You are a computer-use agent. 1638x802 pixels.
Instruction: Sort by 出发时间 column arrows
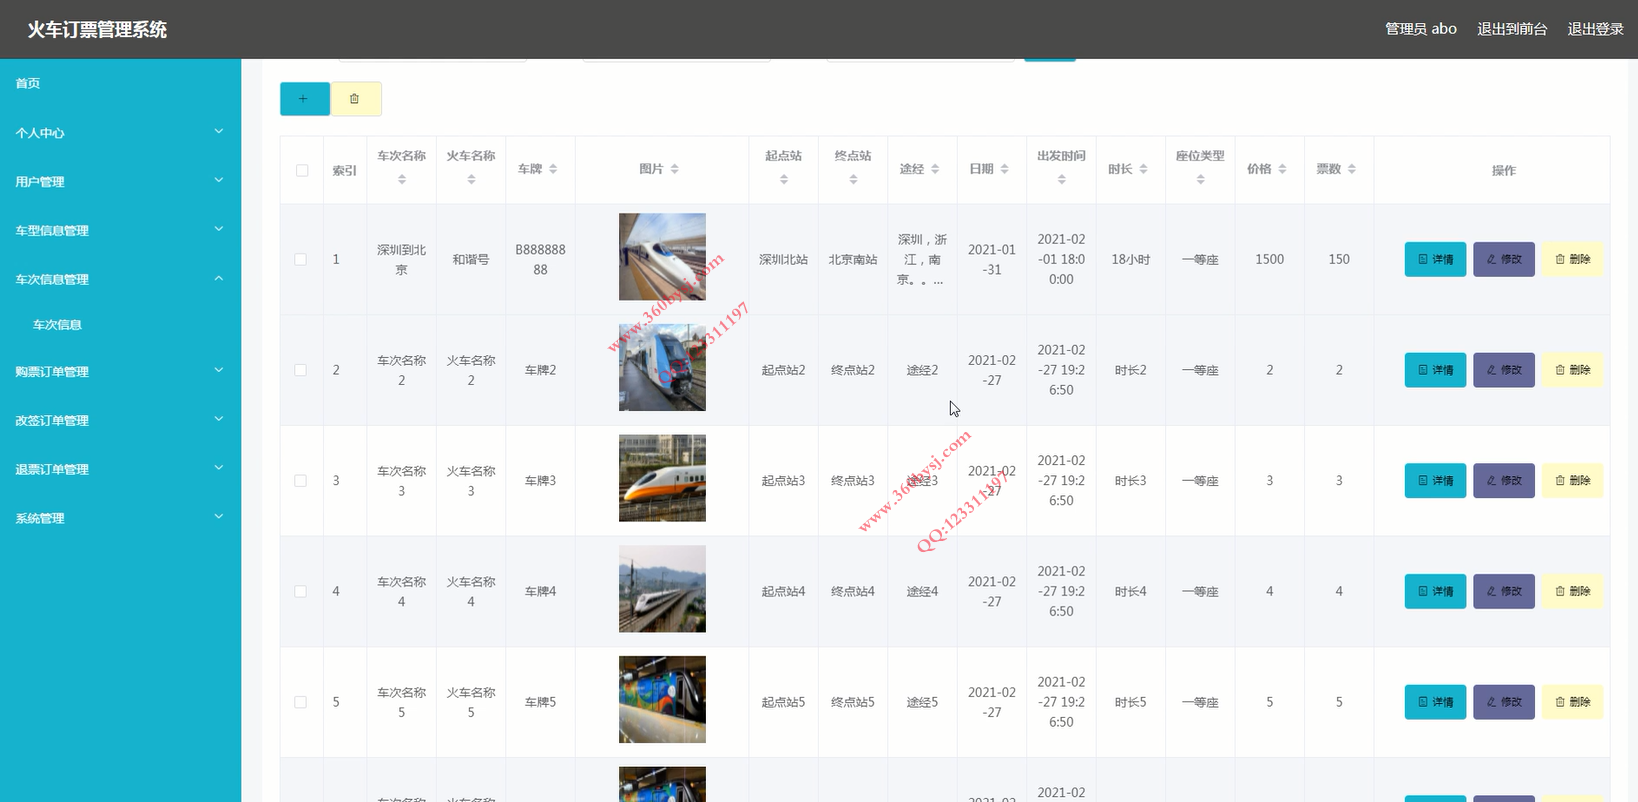point(1061,180)
